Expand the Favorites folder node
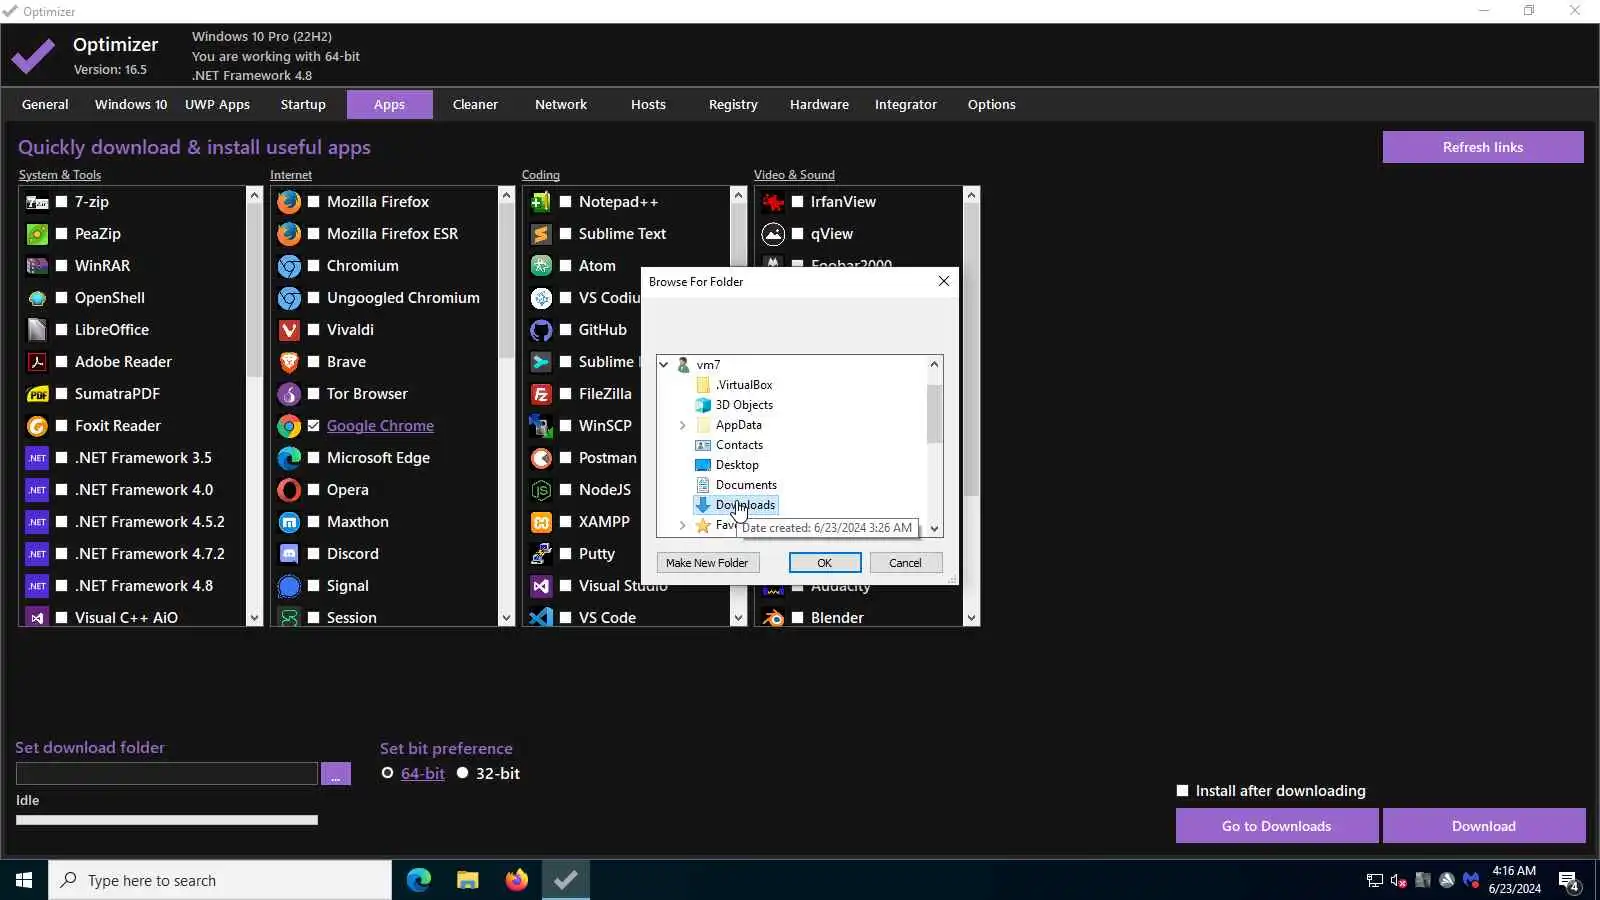This screenshot has height=900, width=1600. tap(683, 525)
